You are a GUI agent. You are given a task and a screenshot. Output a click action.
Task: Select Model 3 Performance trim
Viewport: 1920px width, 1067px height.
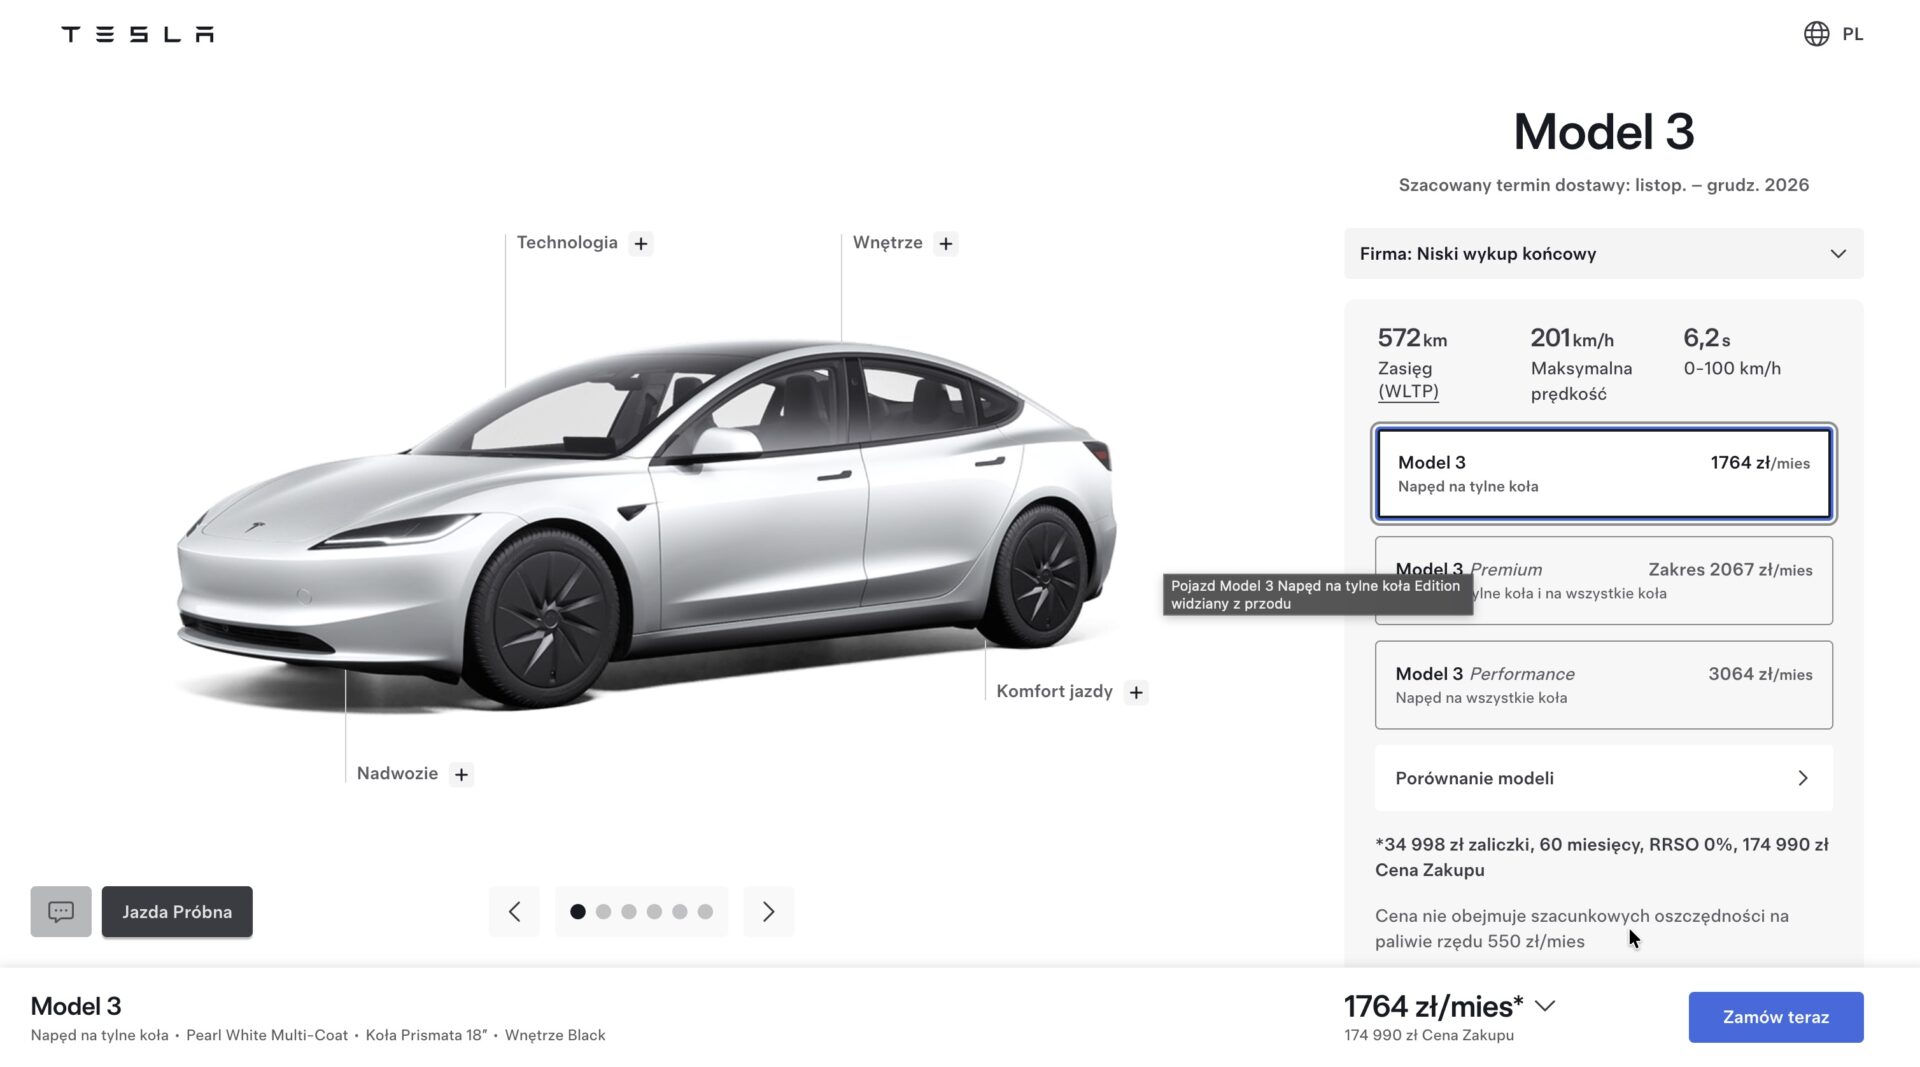pos(1603,685)
